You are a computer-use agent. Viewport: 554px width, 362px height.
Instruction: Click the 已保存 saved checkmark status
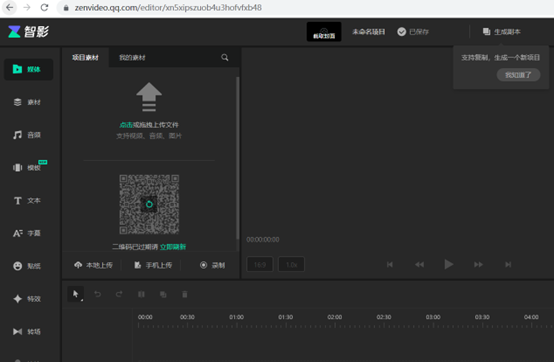coord(413,32)
